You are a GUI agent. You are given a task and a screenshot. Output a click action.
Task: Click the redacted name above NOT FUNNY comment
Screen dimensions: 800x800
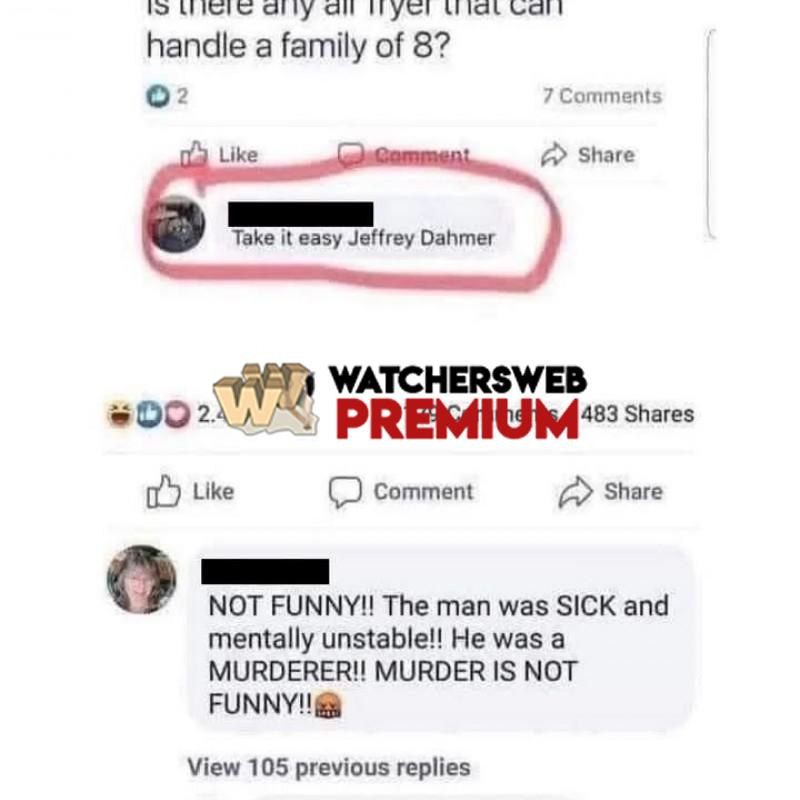[x=265, y=571]
